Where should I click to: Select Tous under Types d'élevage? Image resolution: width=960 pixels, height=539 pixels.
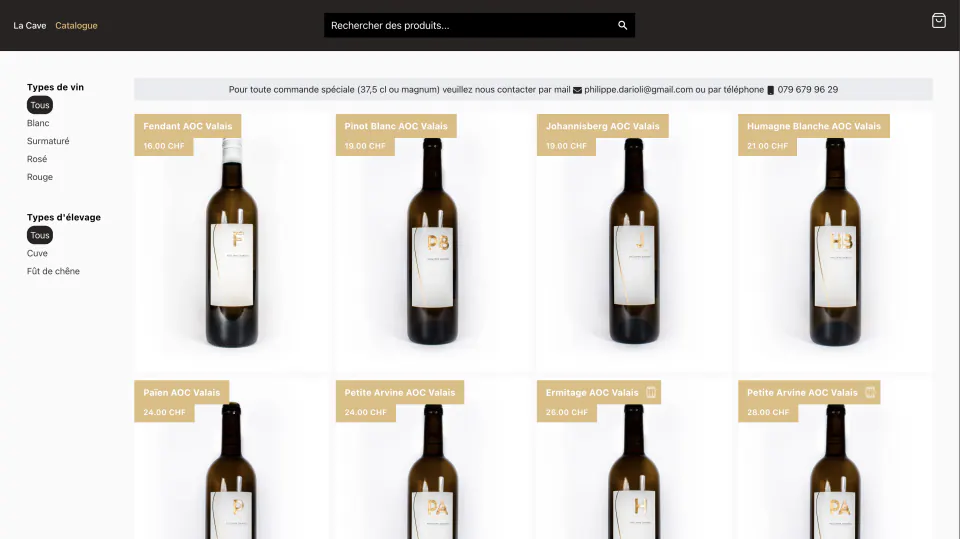tap(40, 235)
